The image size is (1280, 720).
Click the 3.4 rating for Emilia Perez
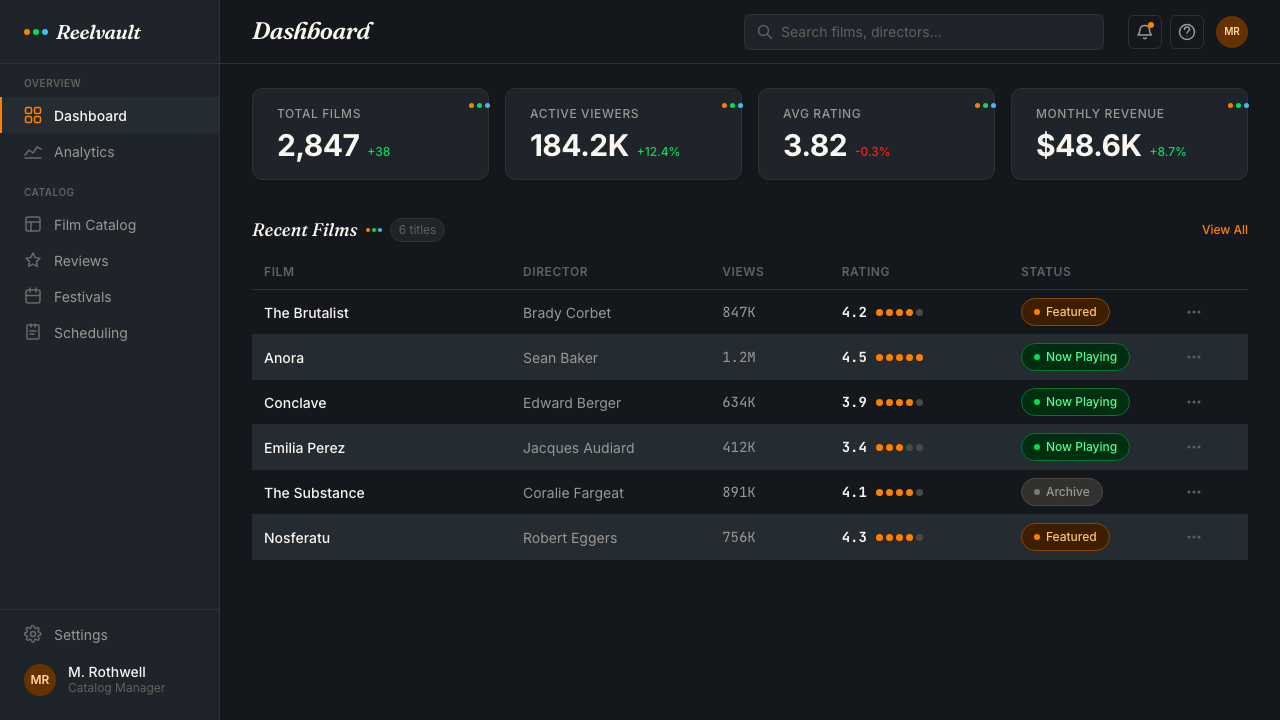tap(854, 447)
